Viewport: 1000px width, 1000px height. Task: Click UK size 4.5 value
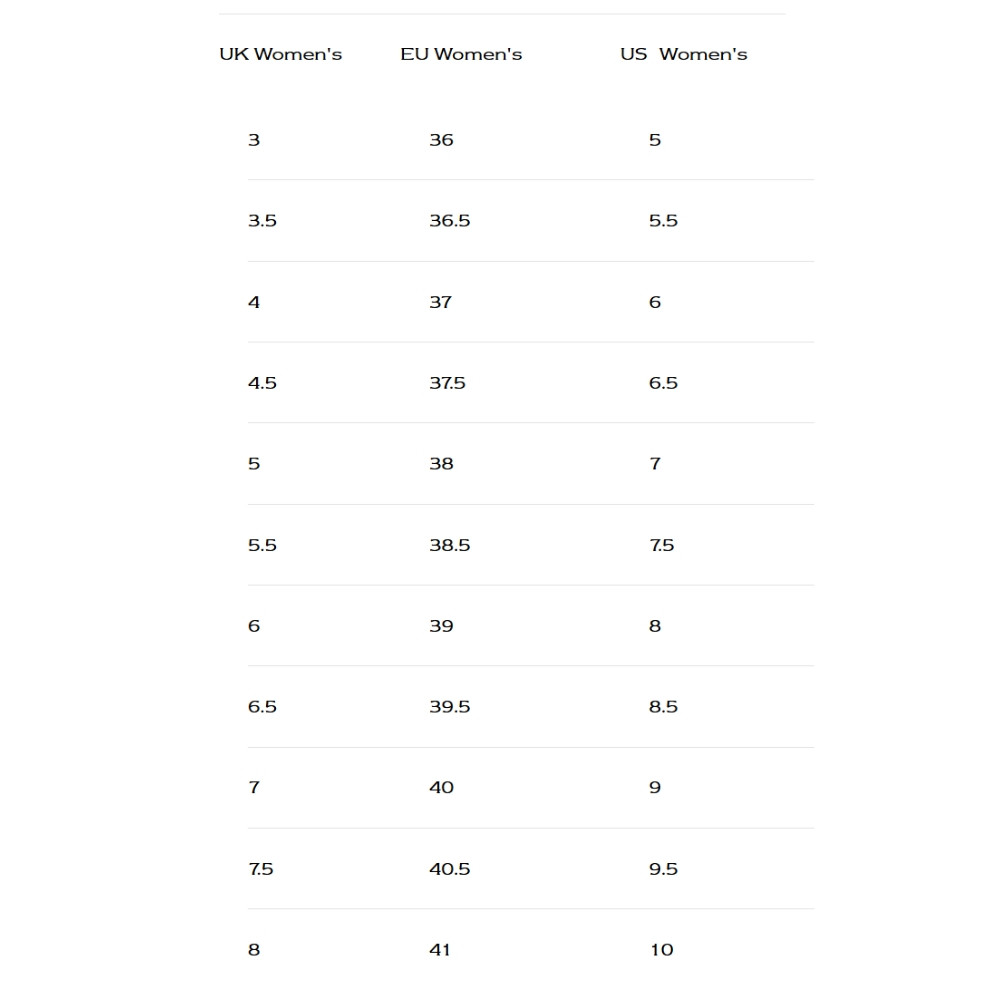tap(262, 383)
